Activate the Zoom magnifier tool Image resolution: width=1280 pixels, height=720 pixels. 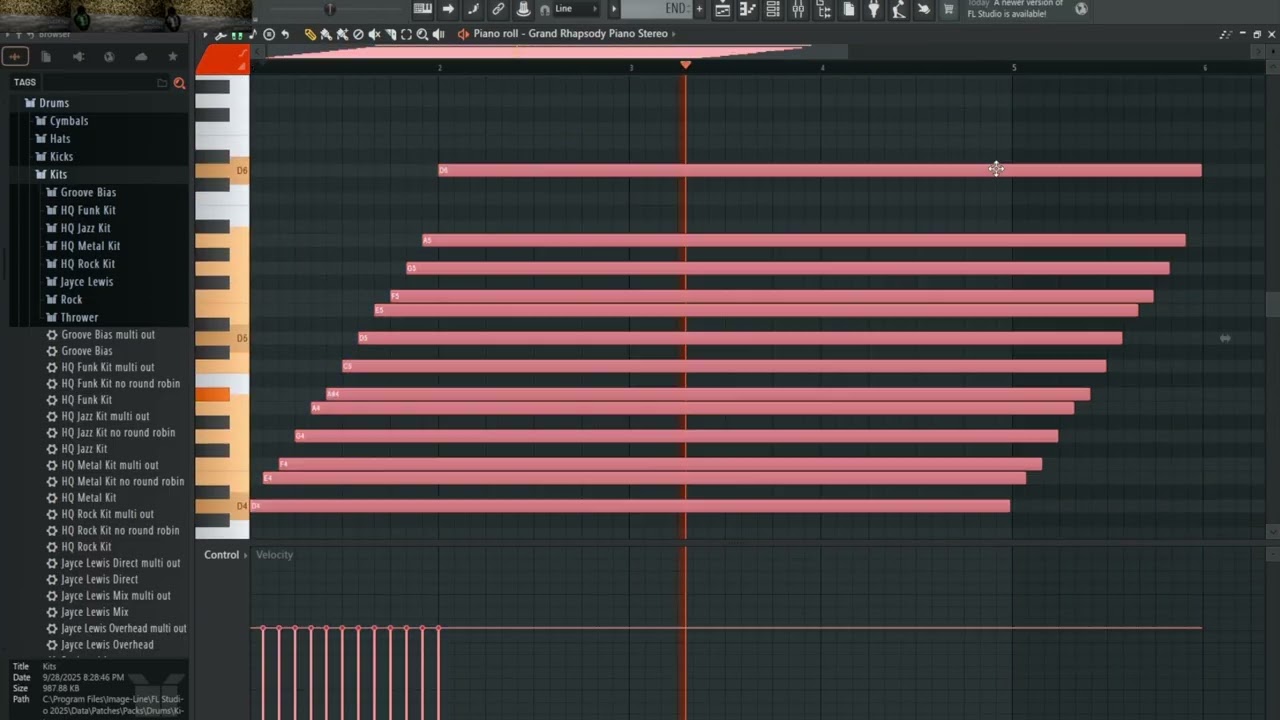[x=422, y=34]
